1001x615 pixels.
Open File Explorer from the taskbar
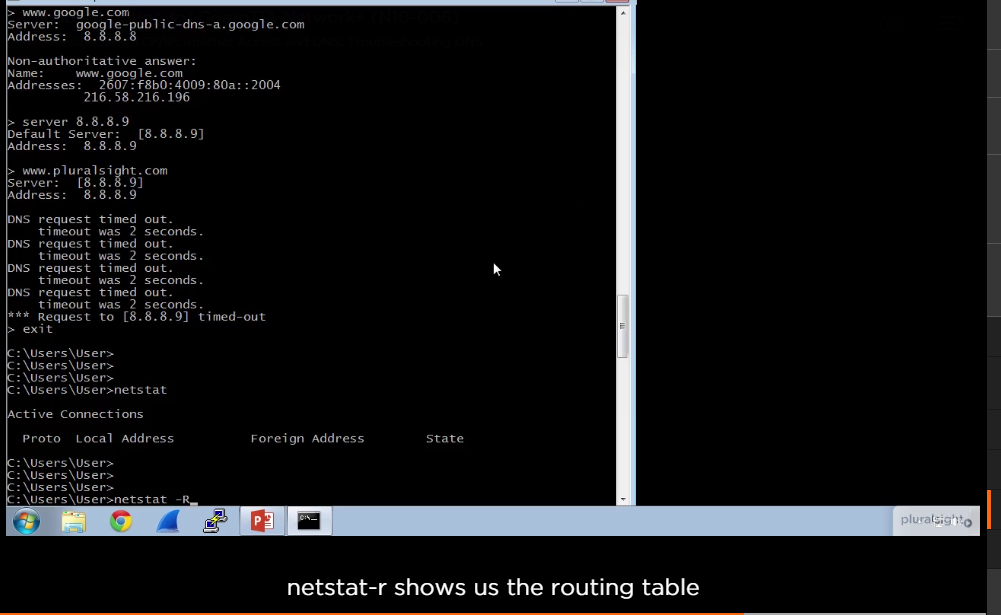(x=73, y=521)
